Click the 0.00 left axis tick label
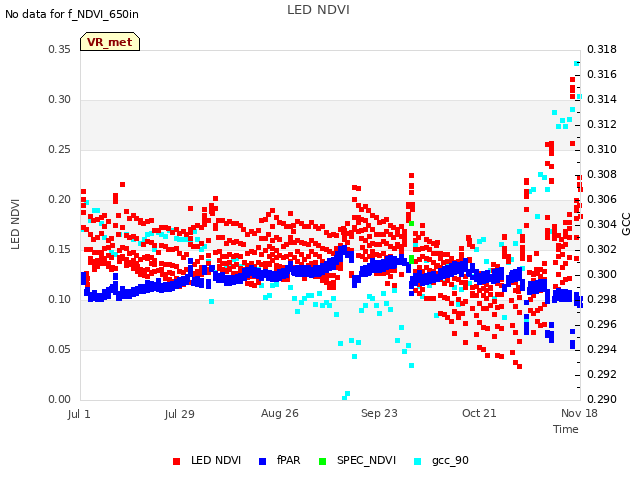640x480 pixels. coord(59,399)
